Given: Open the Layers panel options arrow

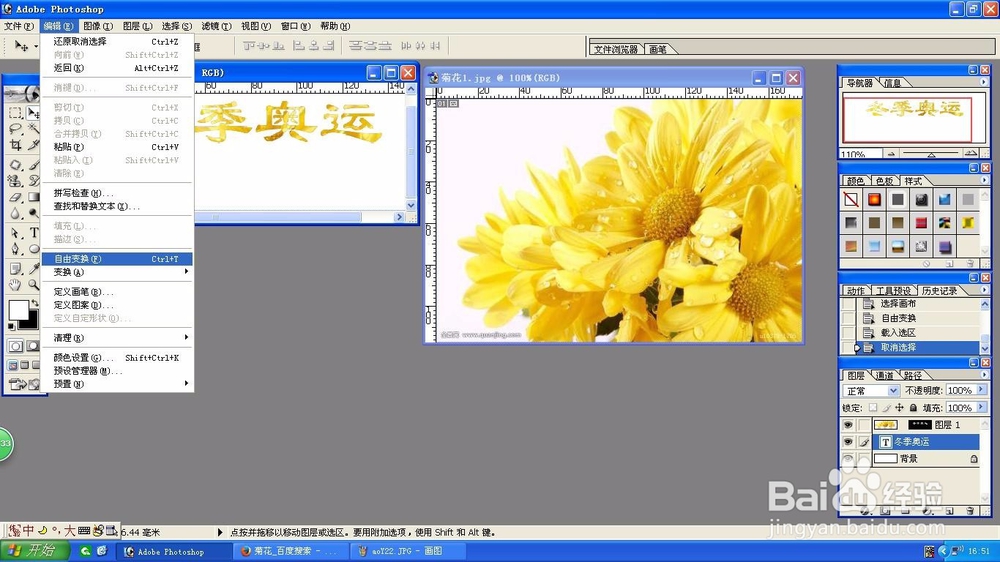Looking at the screenshot, I should point(984,374).
